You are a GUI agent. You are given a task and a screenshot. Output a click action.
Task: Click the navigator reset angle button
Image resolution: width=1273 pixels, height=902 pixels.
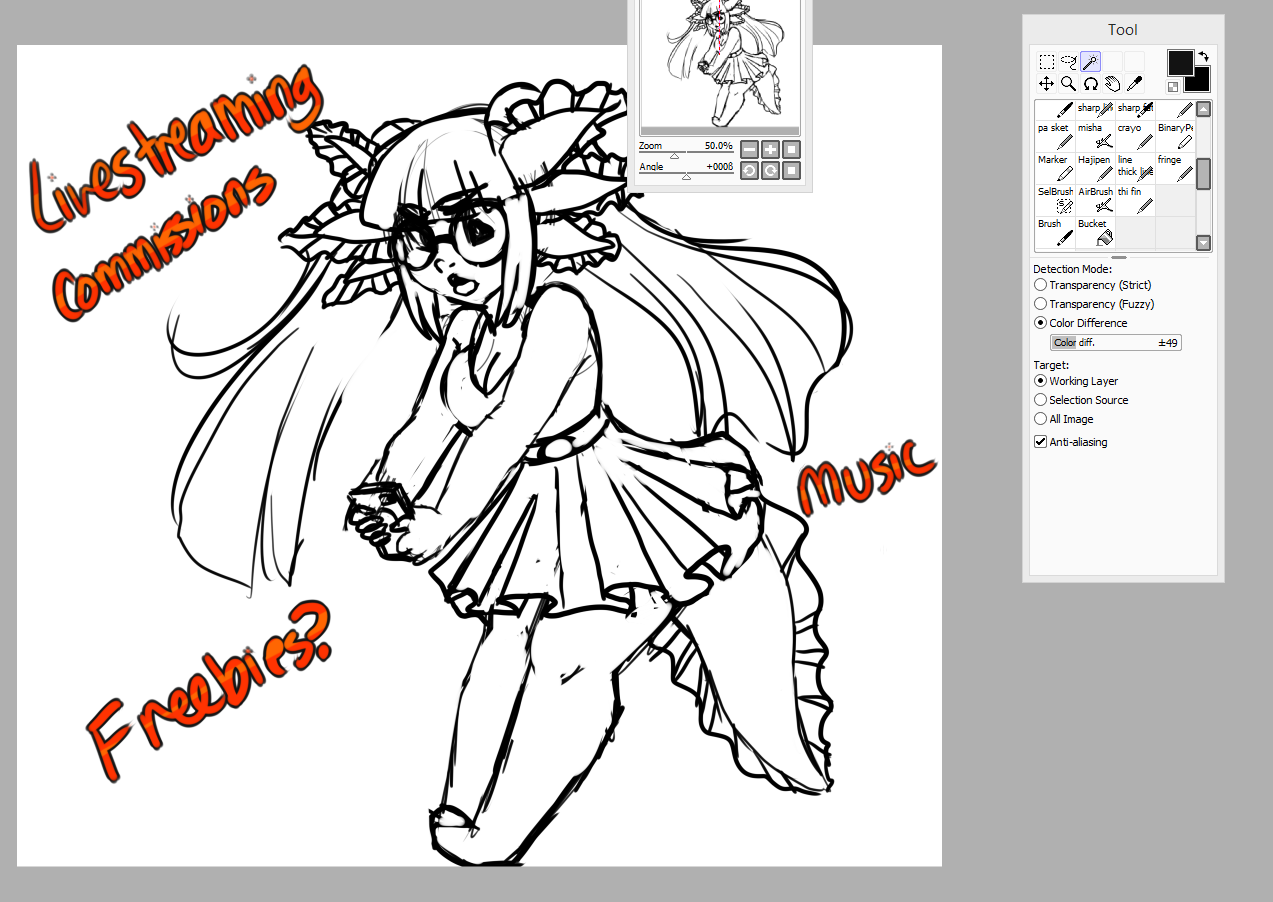tap(791, 170)
